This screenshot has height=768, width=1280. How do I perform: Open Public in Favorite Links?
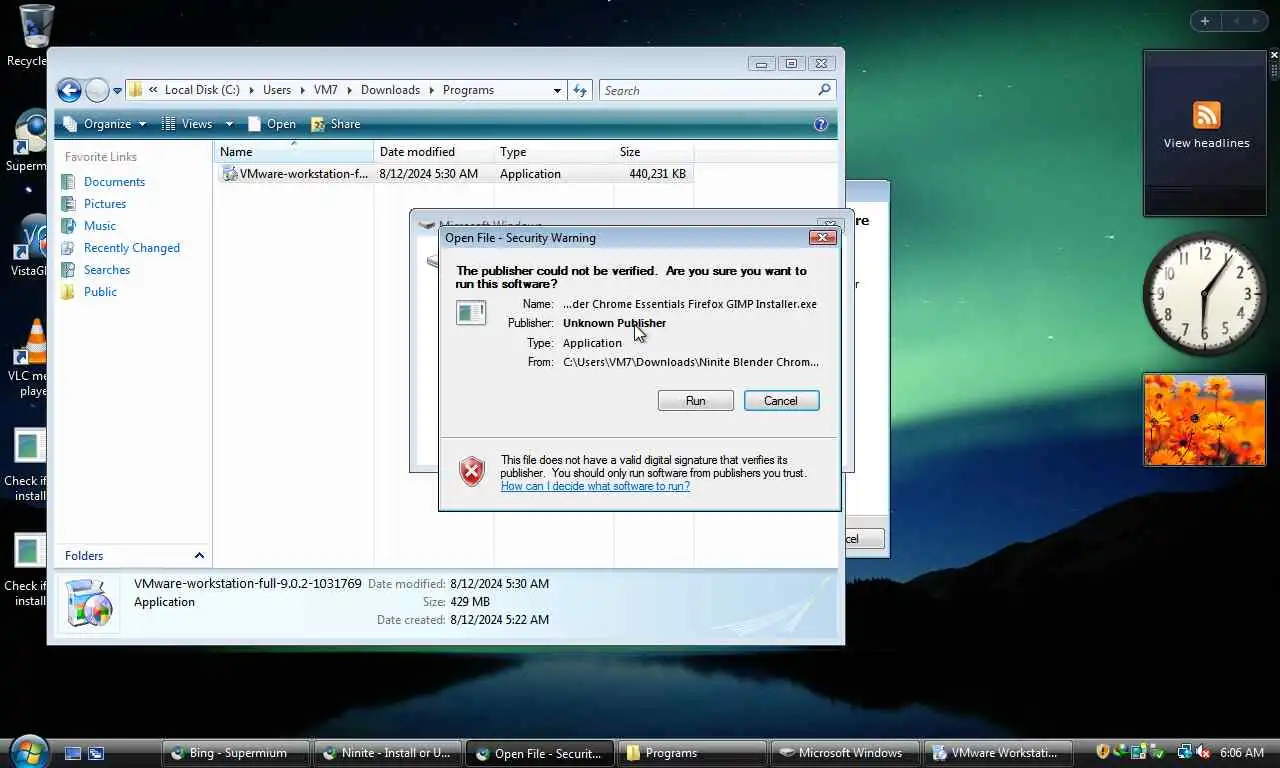click(x=100, y=292)
